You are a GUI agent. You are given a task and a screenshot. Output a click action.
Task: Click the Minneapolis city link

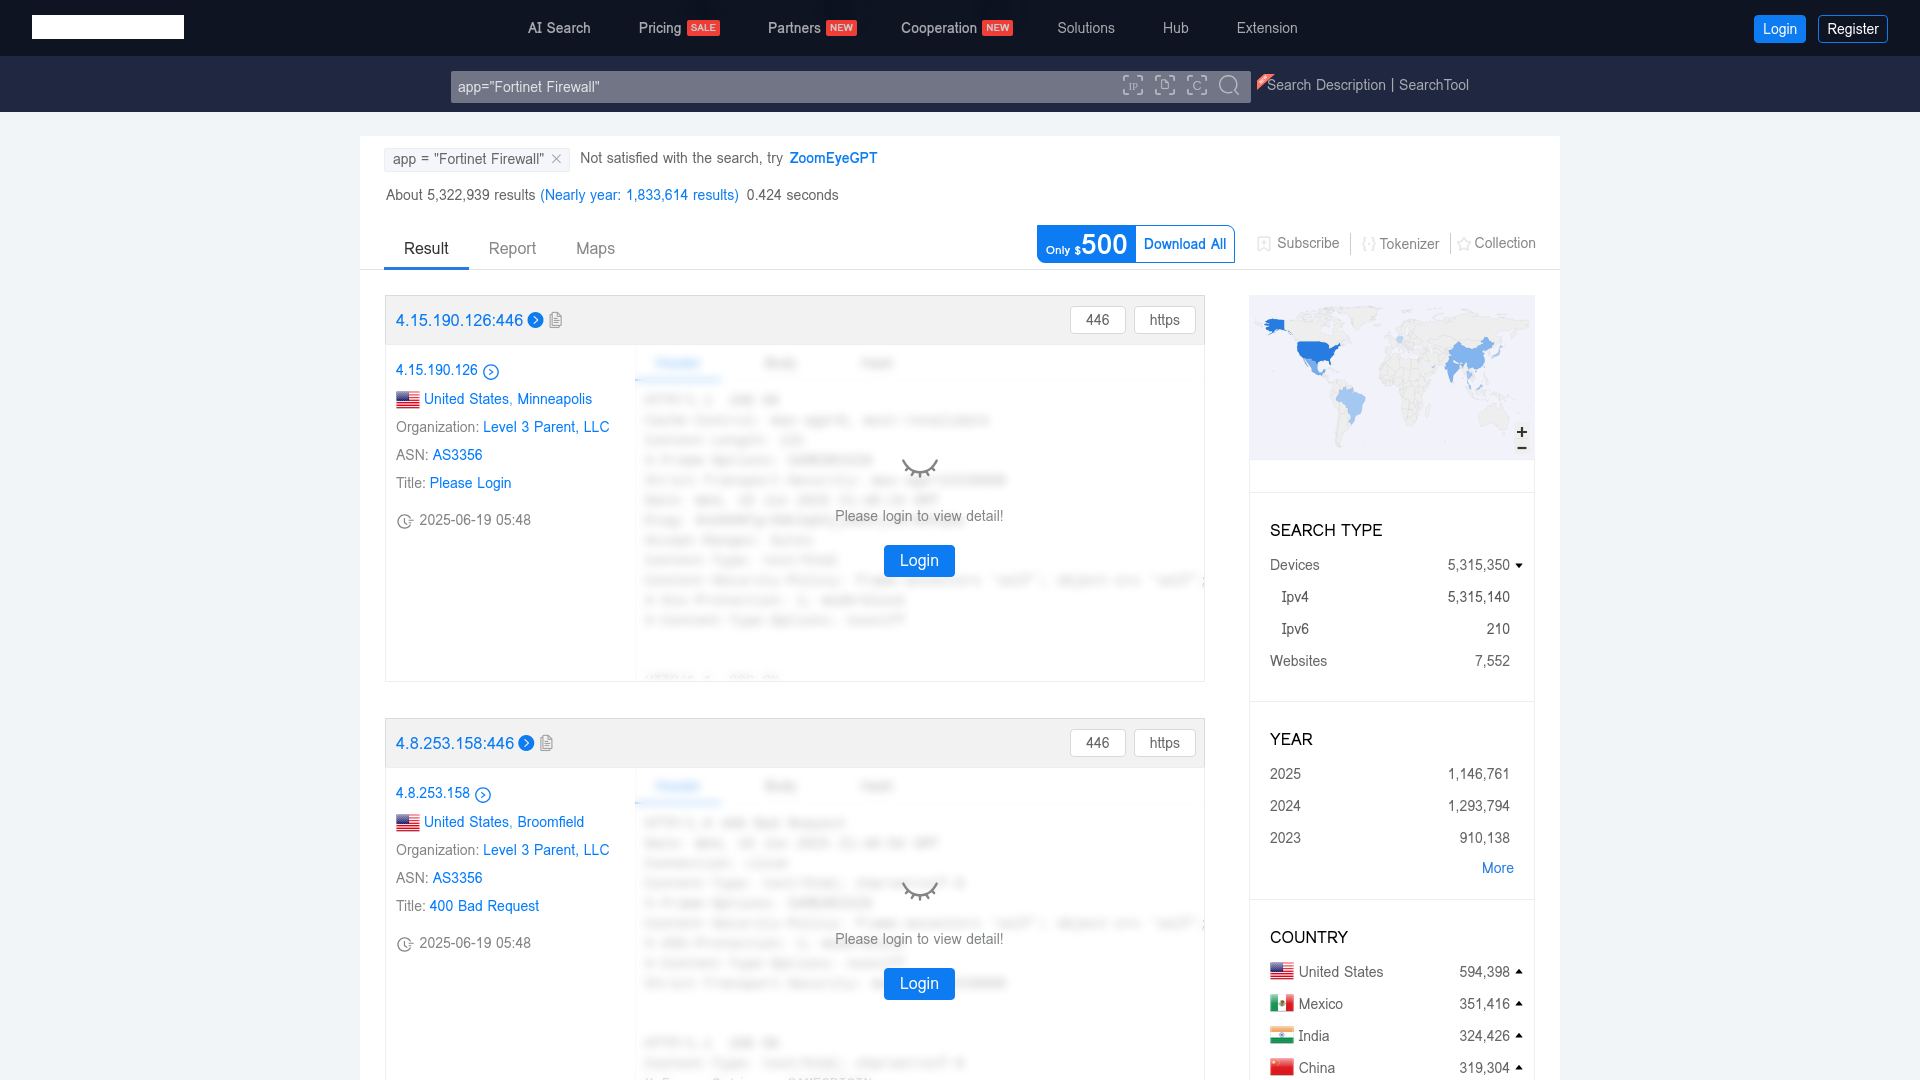[x=554, y=399]
